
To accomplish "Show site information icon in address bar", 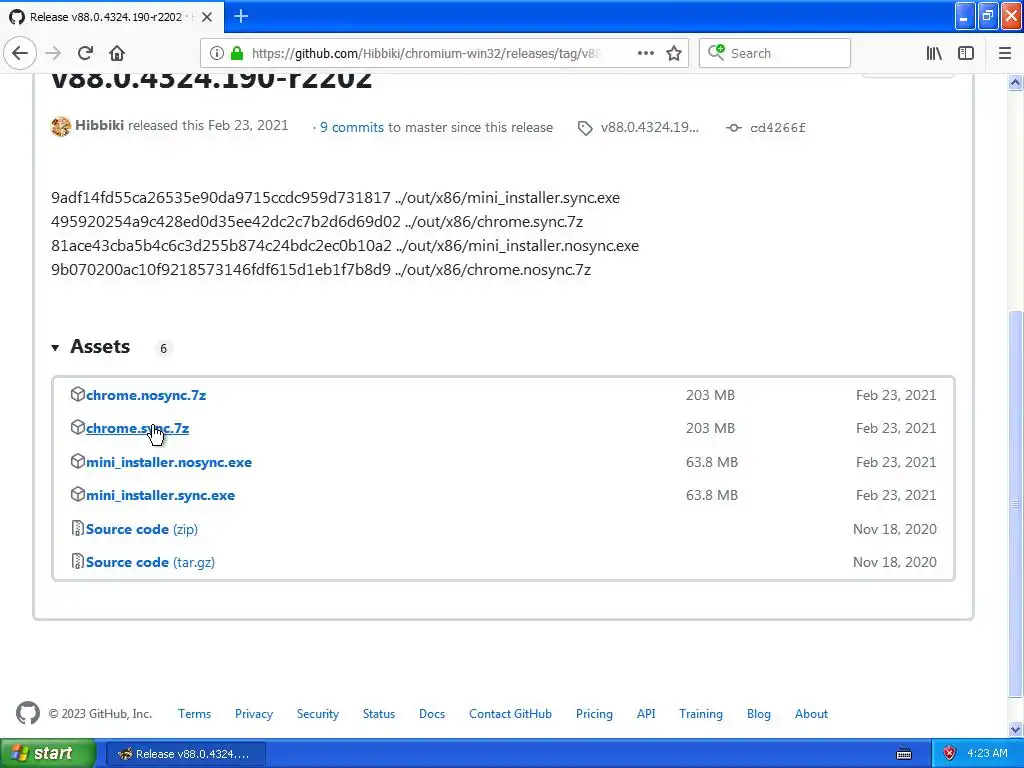I will [x=217, y=53].
